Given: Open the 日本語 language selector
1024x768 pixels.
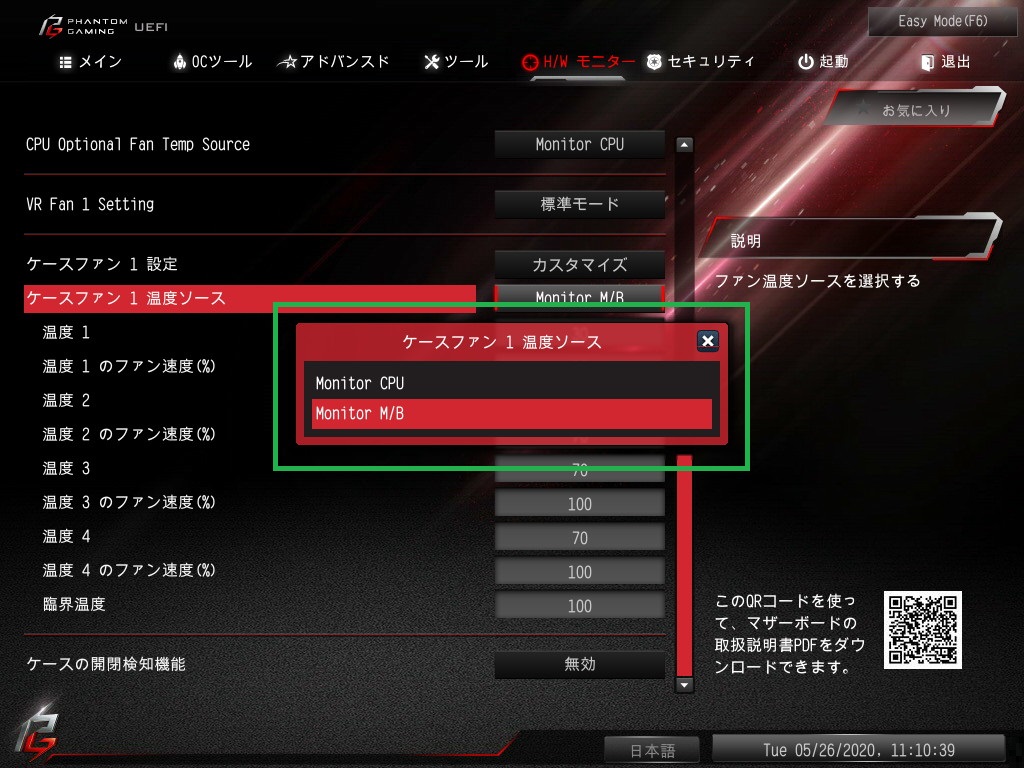Looking at the screenshot, I should point(652,750).
